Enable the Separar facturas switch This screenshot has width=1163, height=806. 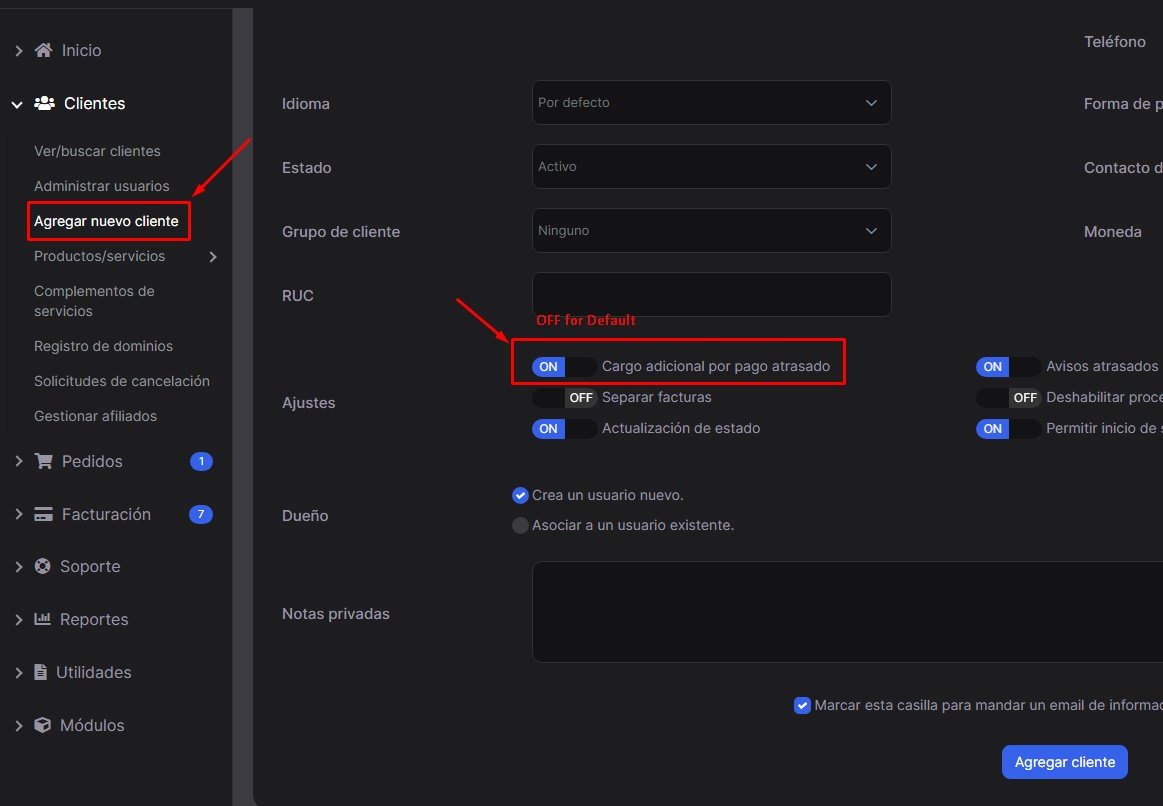pyautogui.click(x=564, y=398)
